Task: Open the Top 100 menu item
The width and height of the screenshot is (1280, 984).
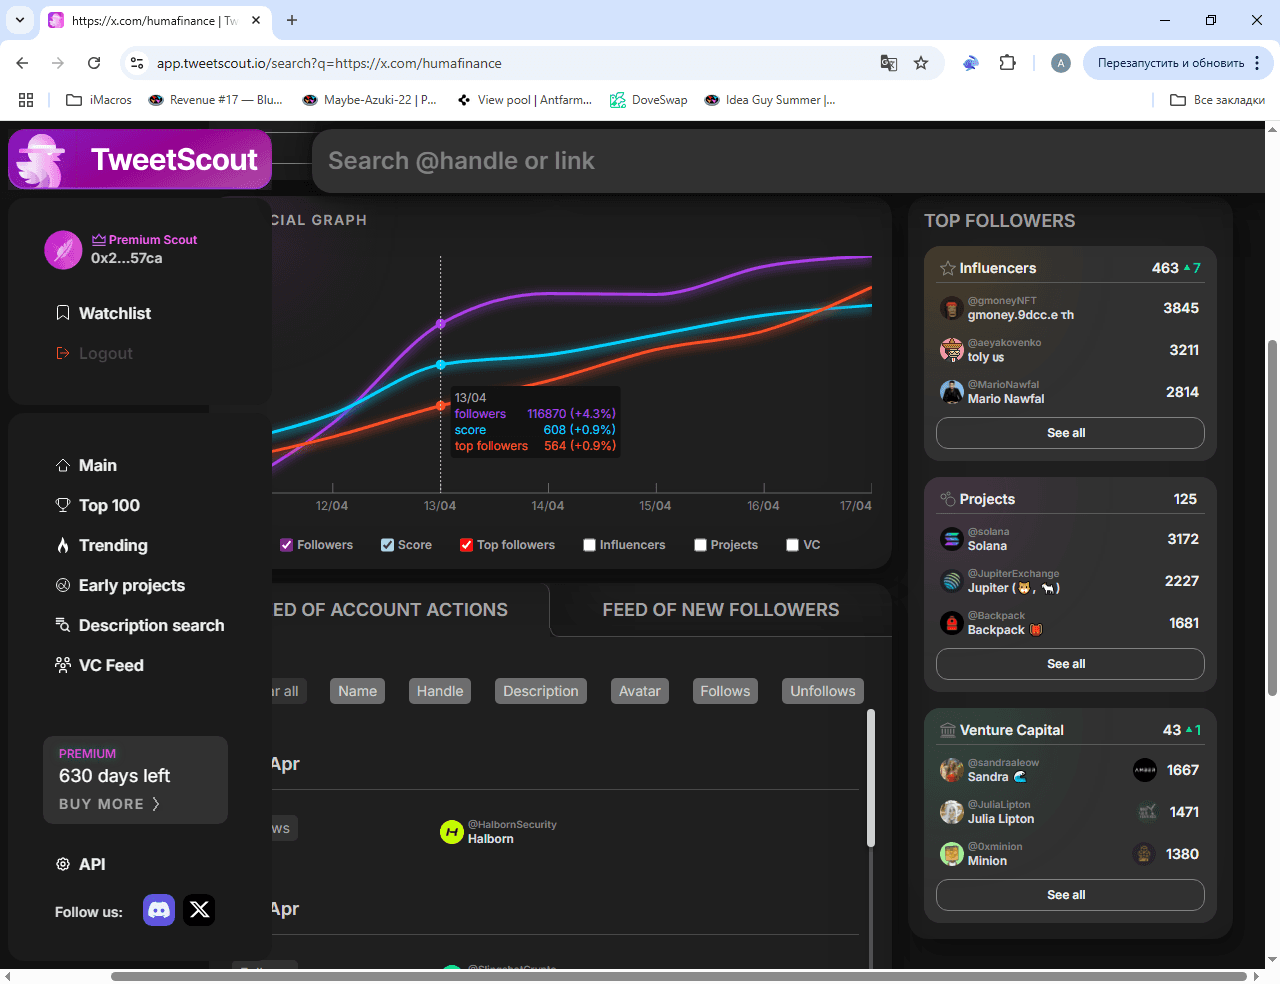Action: coord(109,505)
